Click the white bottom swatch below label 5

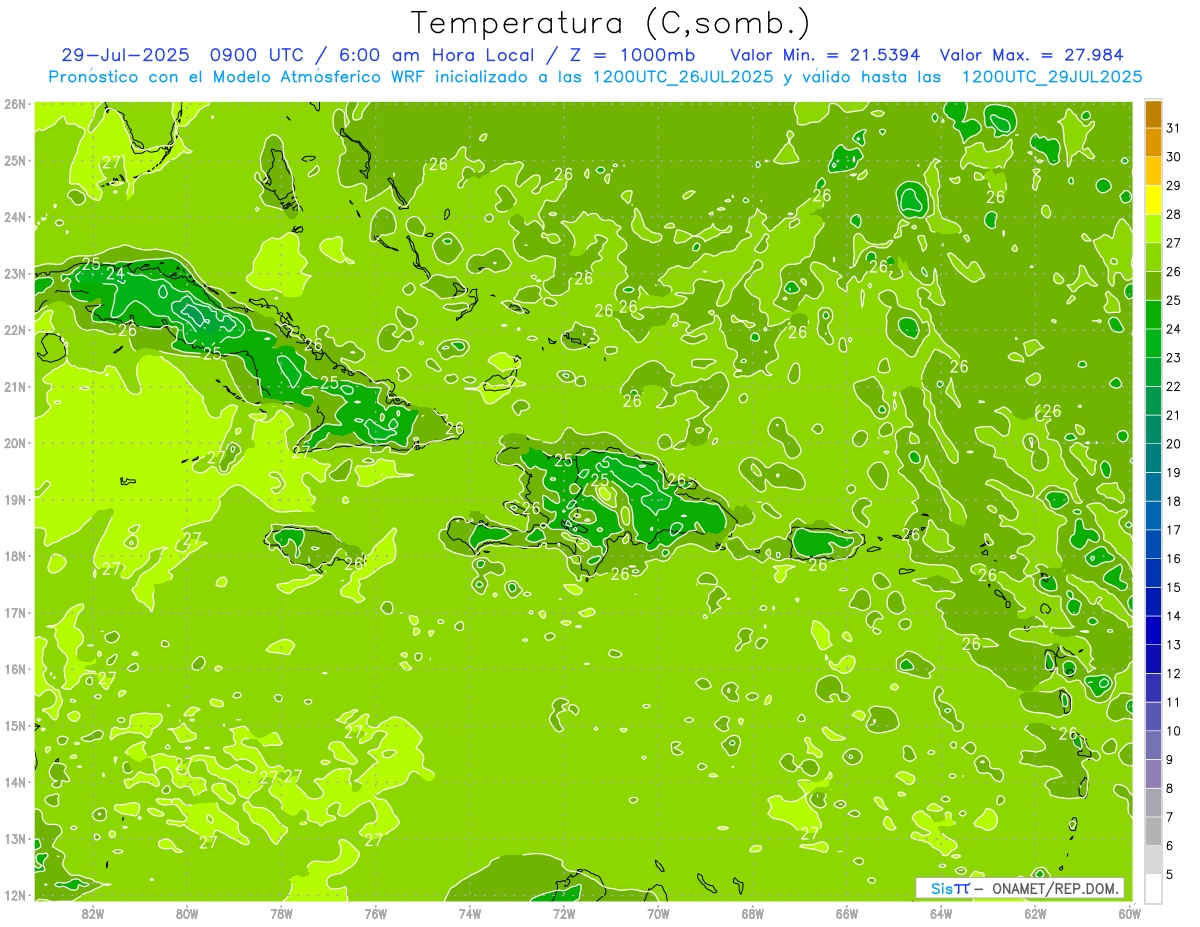tap(1154, 888)
